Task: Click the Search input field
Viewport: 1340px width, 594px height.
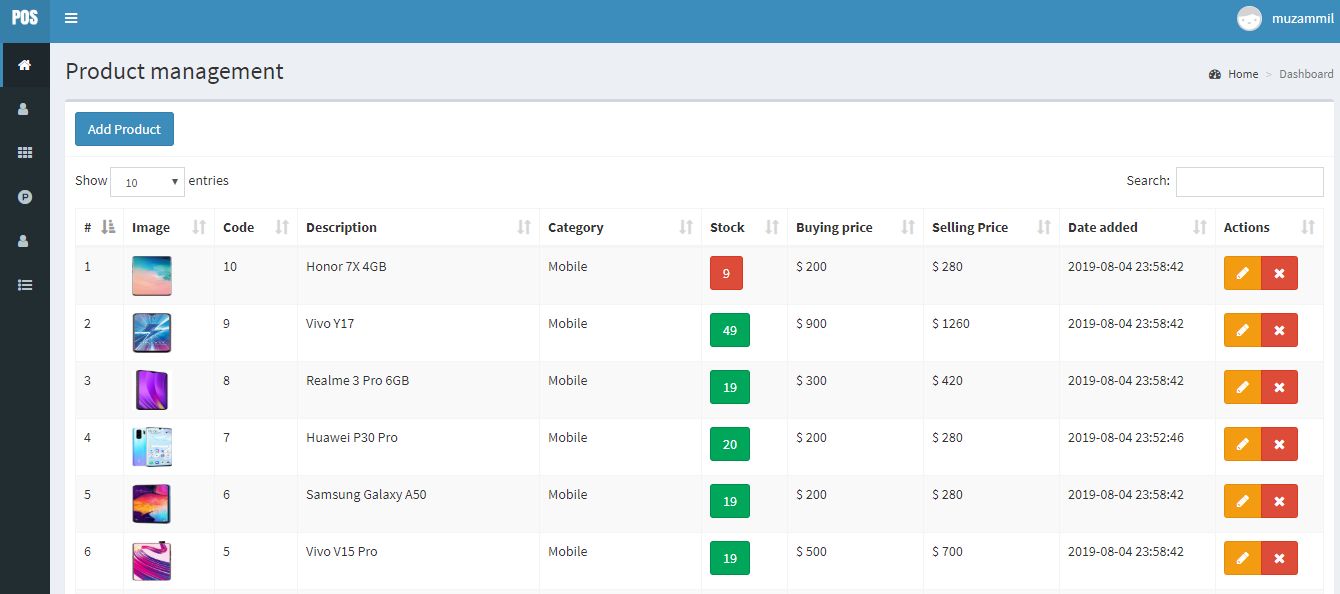Action: [1249, 182]
